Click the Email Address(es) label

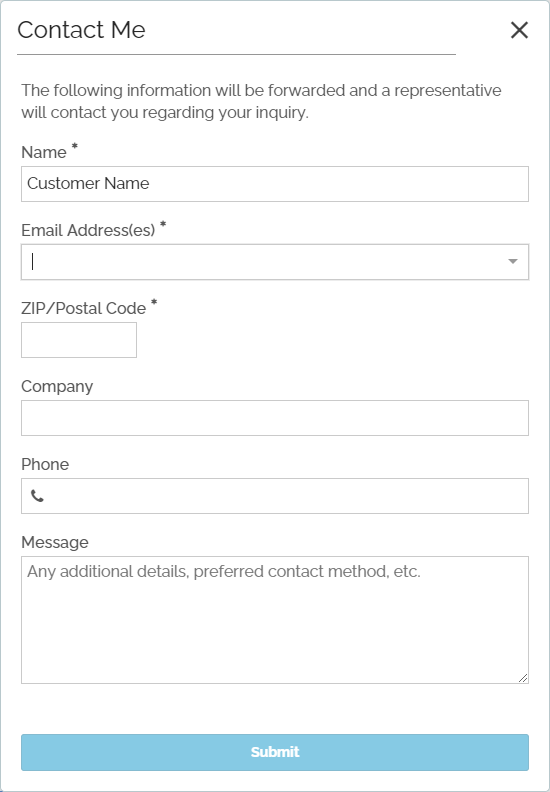(88, 230)
